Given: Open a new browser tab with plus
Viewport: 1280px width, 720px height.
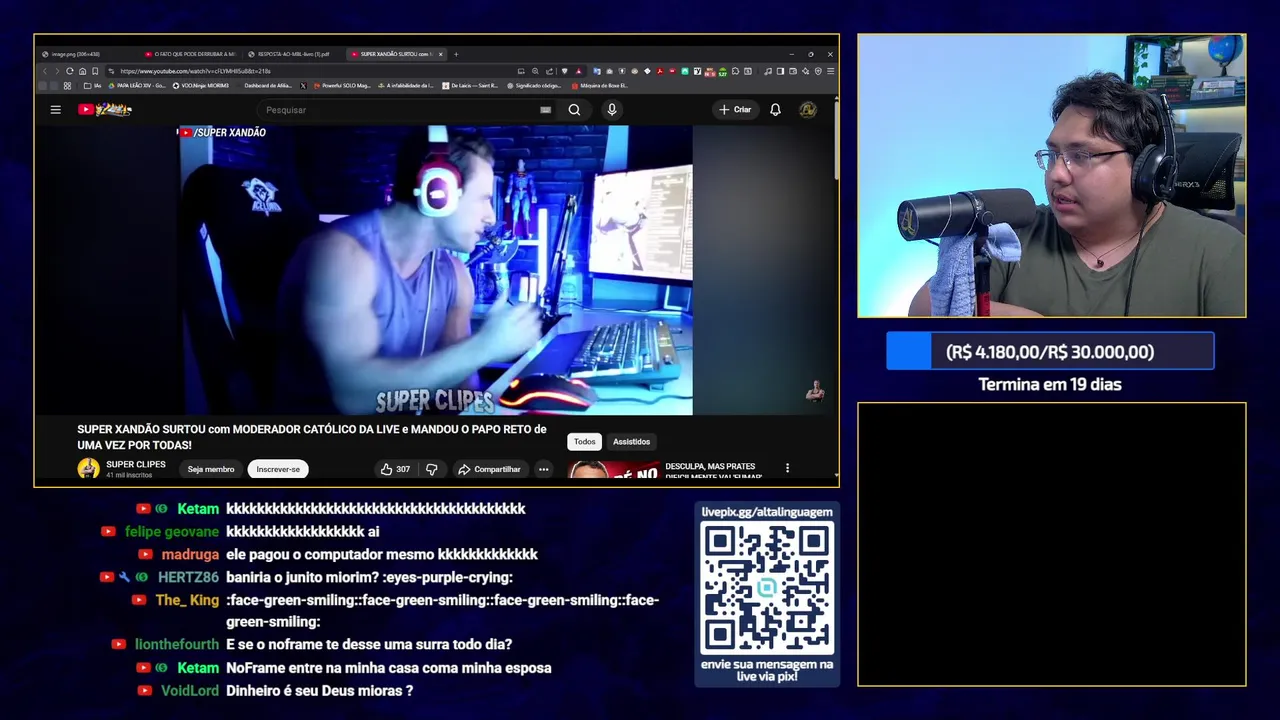Looking at the screenshot, I should 456,54.
